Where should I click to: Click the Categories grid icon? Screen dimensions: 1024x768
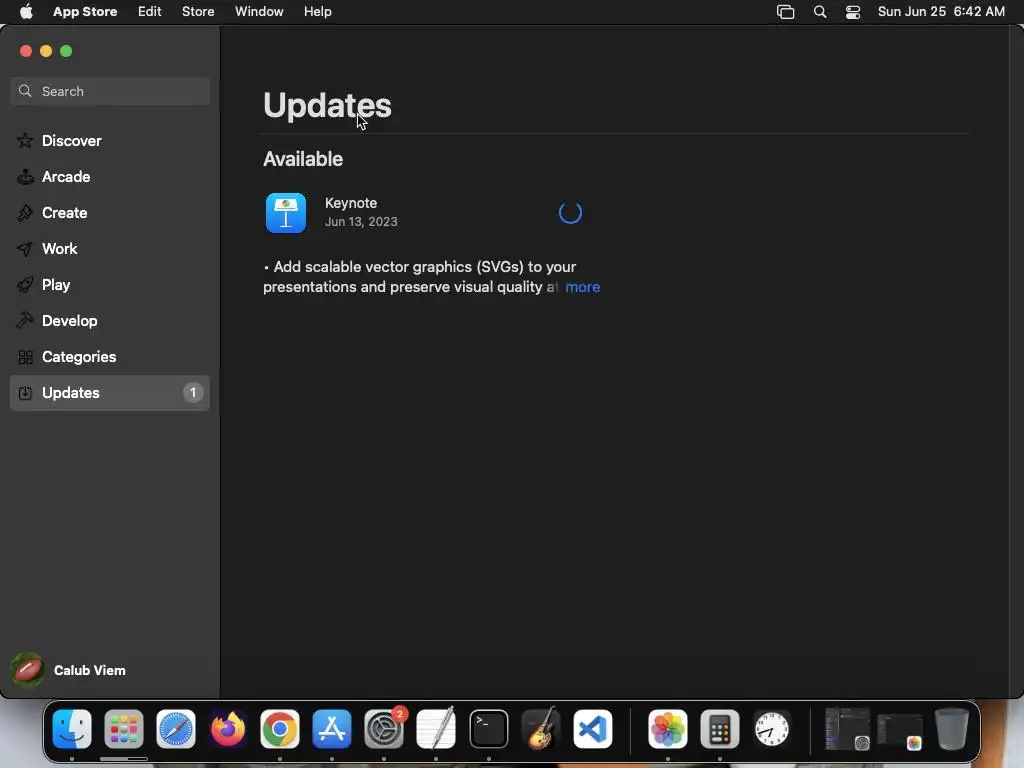click(25, 357)
